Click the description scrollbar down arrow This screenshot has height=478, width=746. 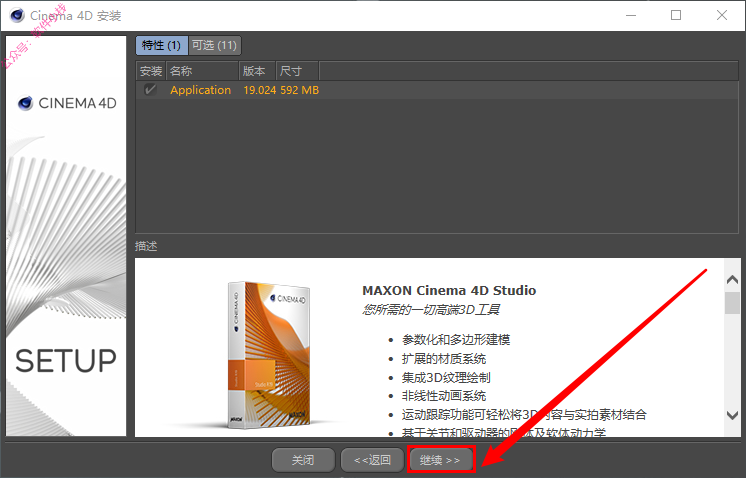(x=733, y=415)
